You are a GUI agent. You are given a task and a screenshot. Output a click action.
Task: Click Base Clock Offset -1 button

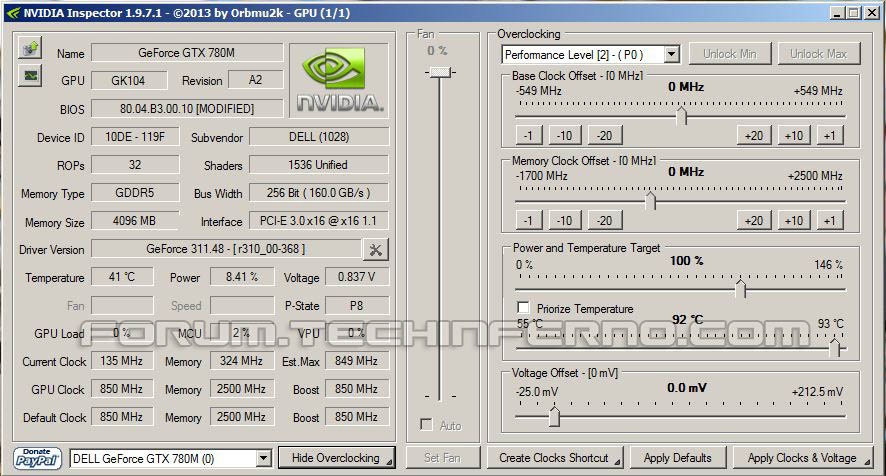pyautogui.click(x=528, y=136)
